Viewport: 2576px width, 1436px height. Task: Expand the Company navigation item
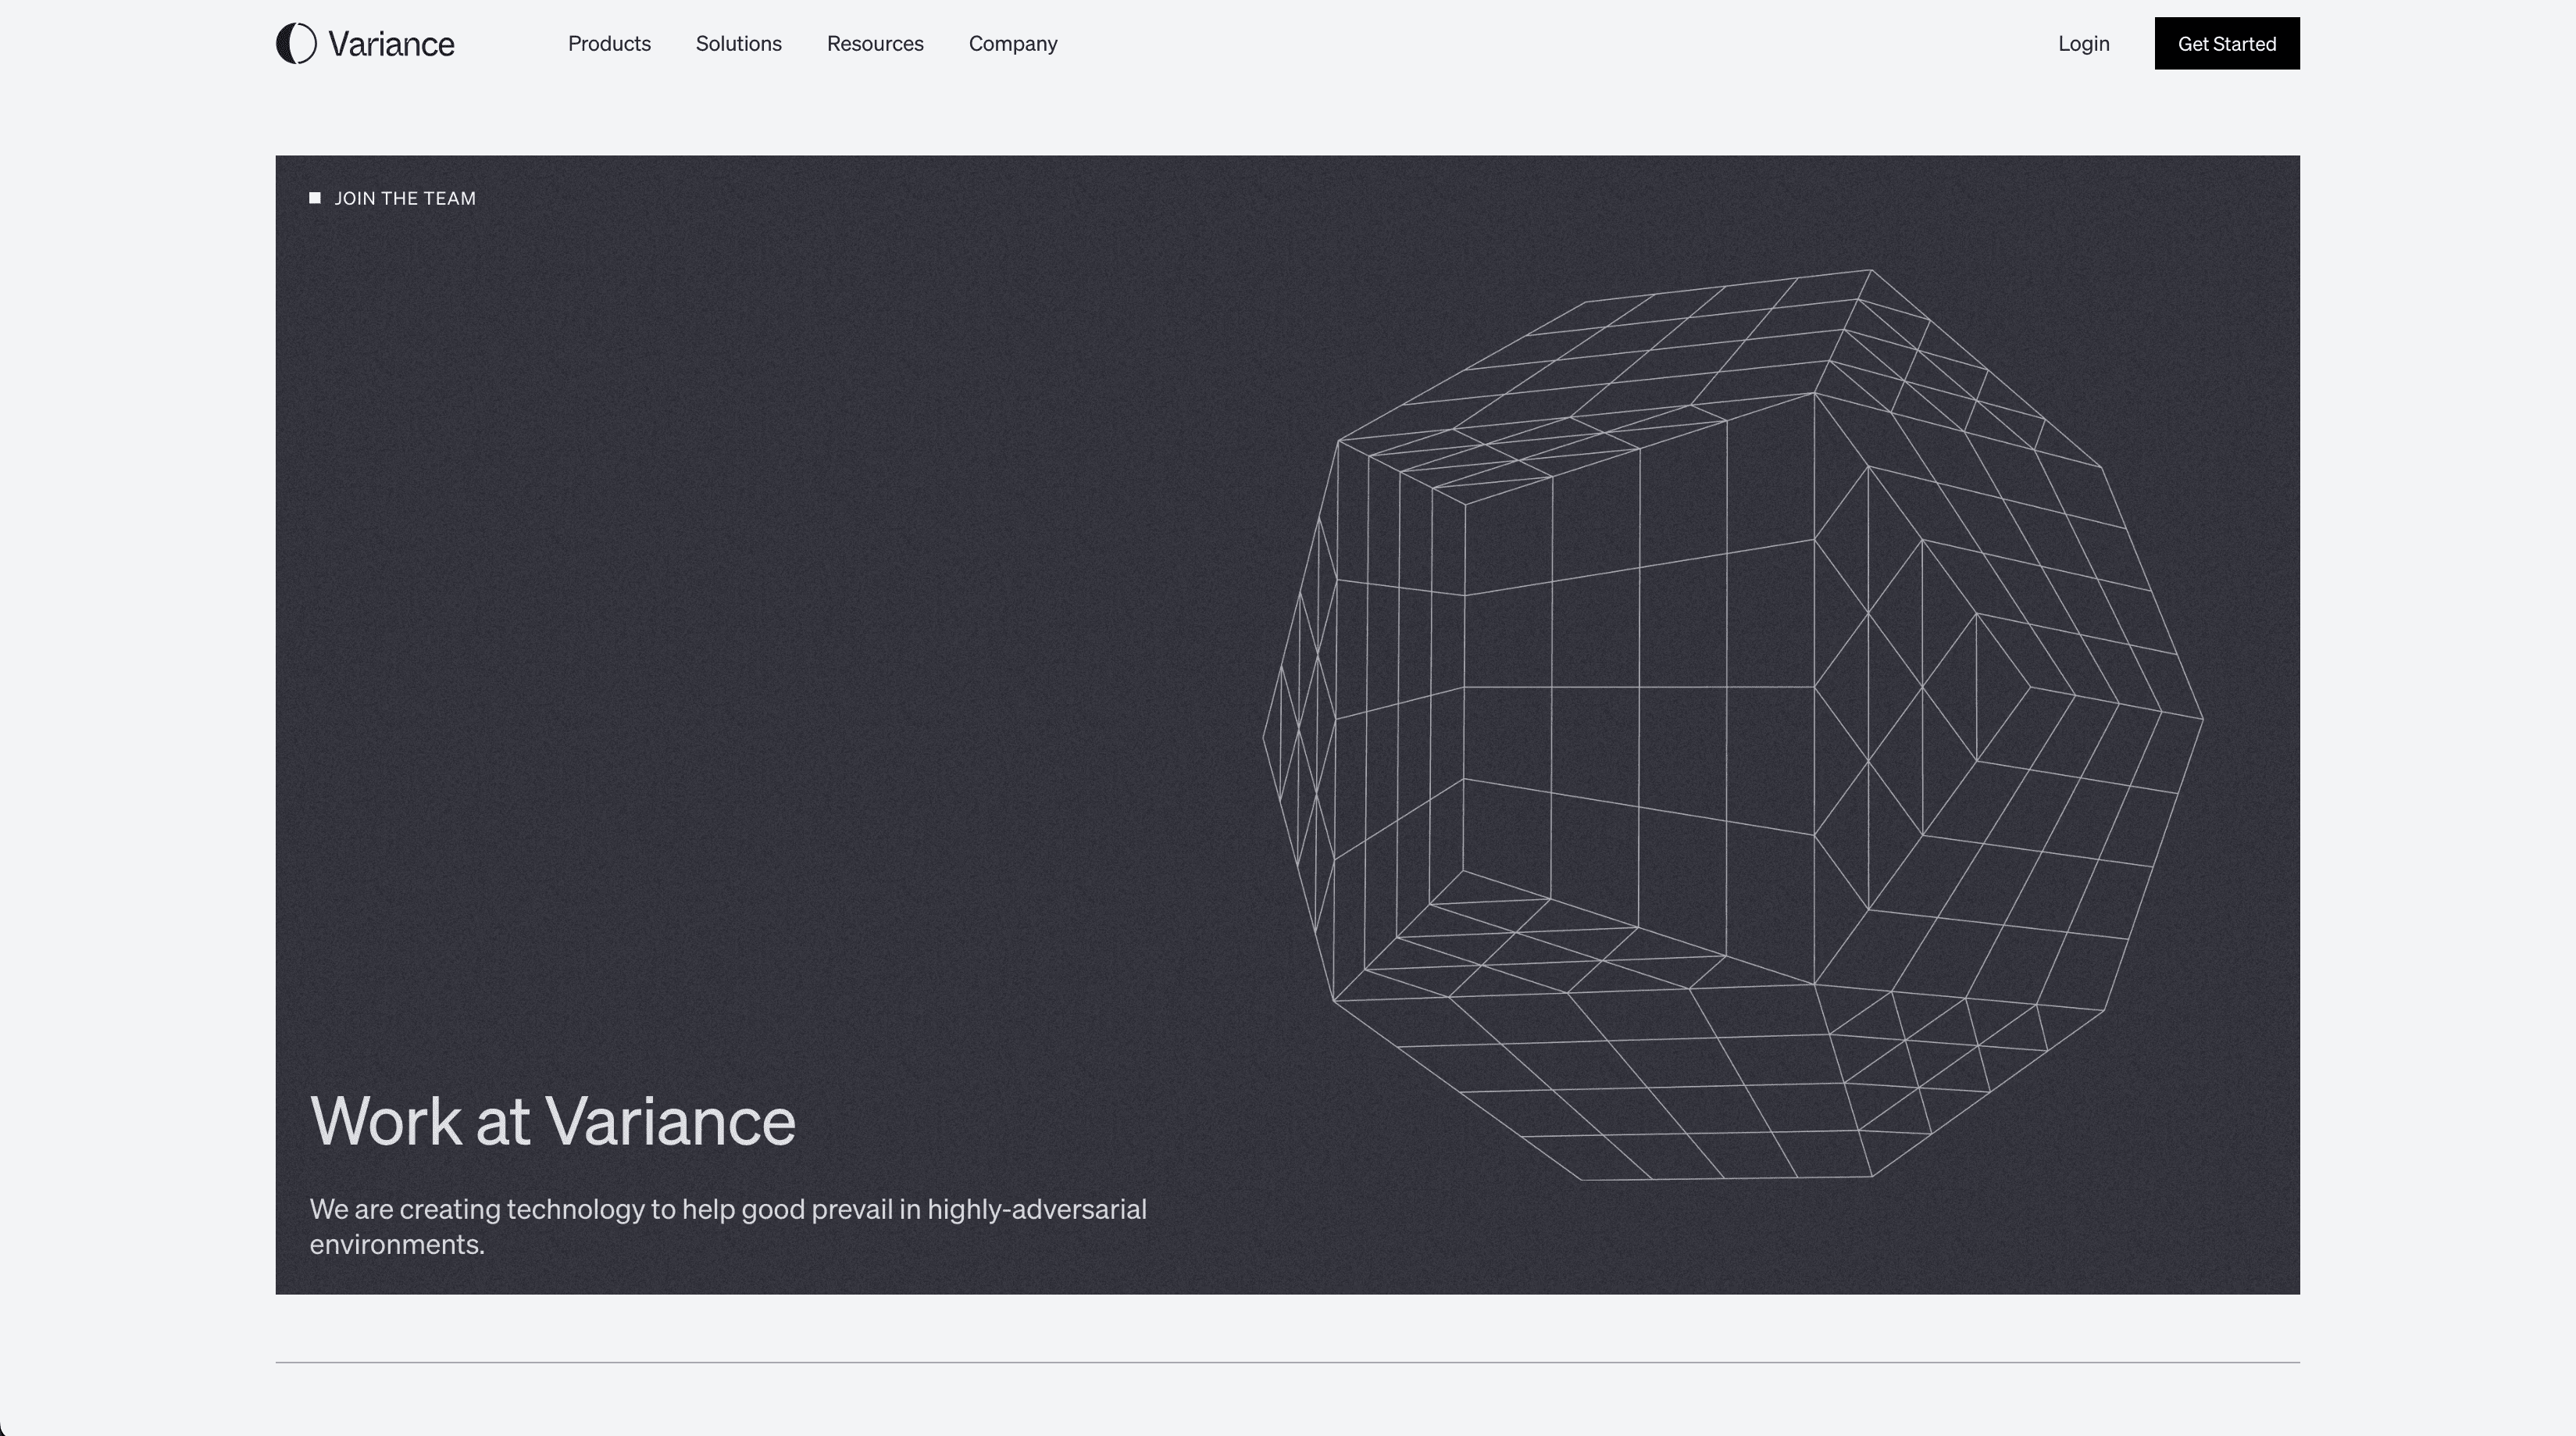click(x=1012, y=44)
